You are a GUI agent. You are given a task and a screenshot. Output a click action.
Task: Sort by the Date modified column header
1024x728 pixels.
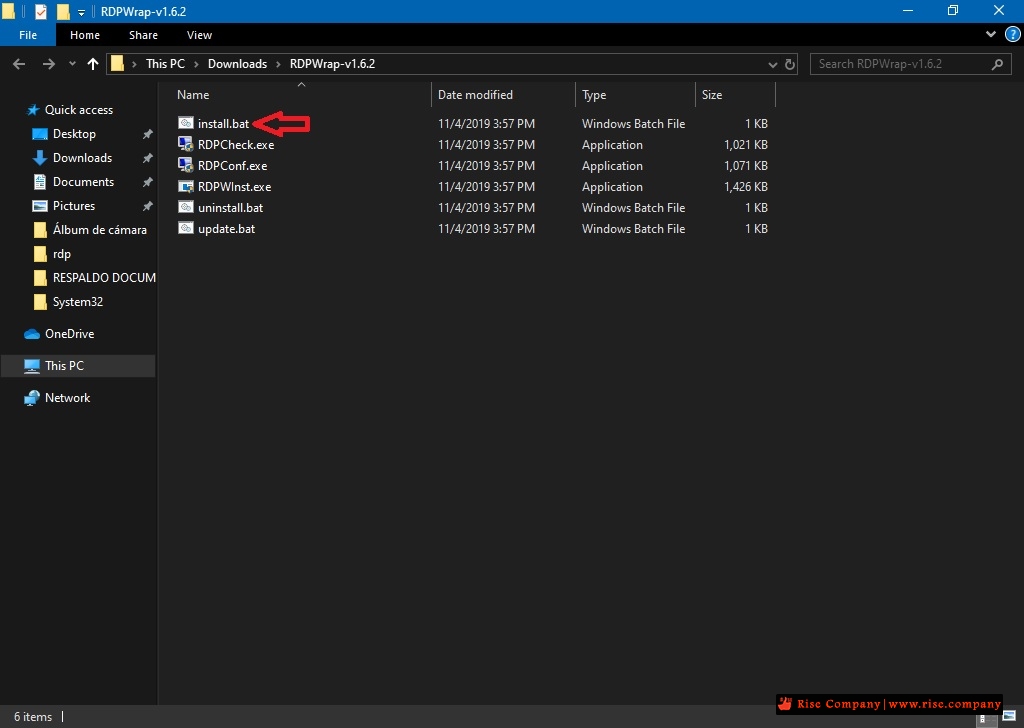[504, 95]
